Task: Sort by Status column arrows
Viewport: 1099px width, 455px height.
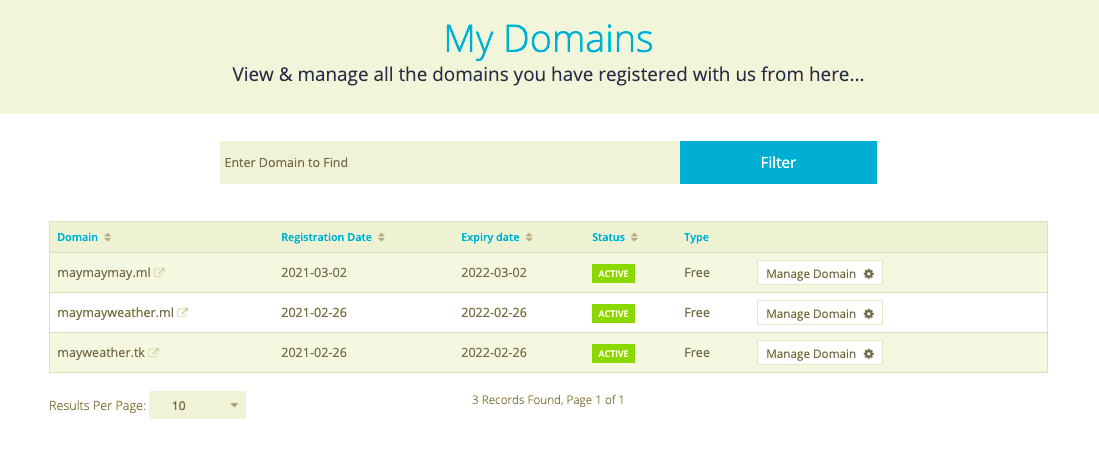Action: (634, 238)
